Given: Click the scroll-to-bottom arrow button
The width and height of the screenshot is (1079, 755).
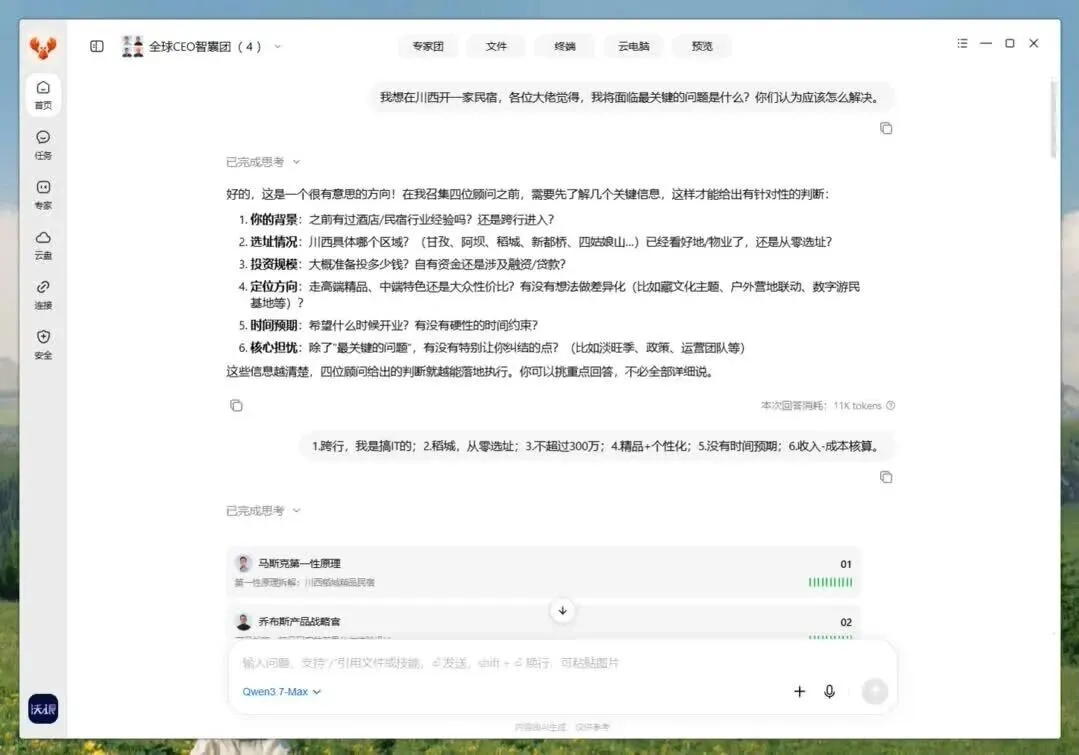Looking at the screenshot, I should pyautogui.click(x=562, y=610).
